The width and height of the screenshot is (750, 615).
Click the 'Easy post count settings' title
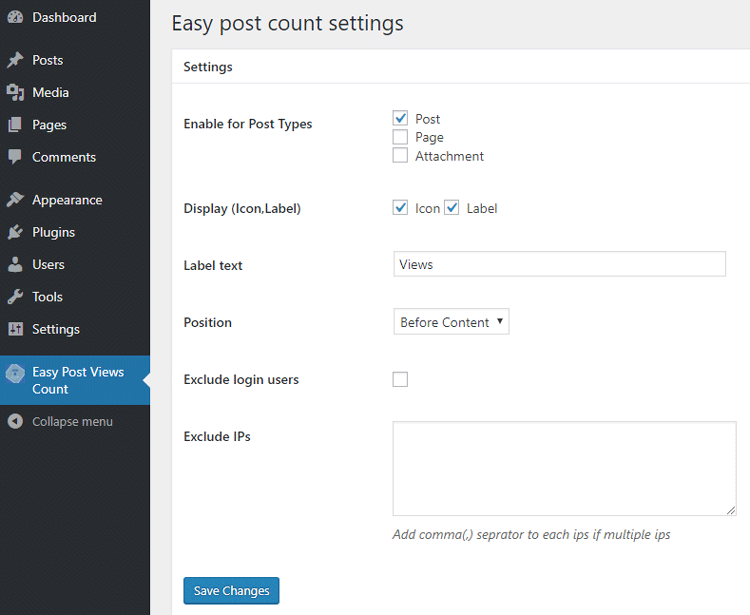click(x=287, y=23)
